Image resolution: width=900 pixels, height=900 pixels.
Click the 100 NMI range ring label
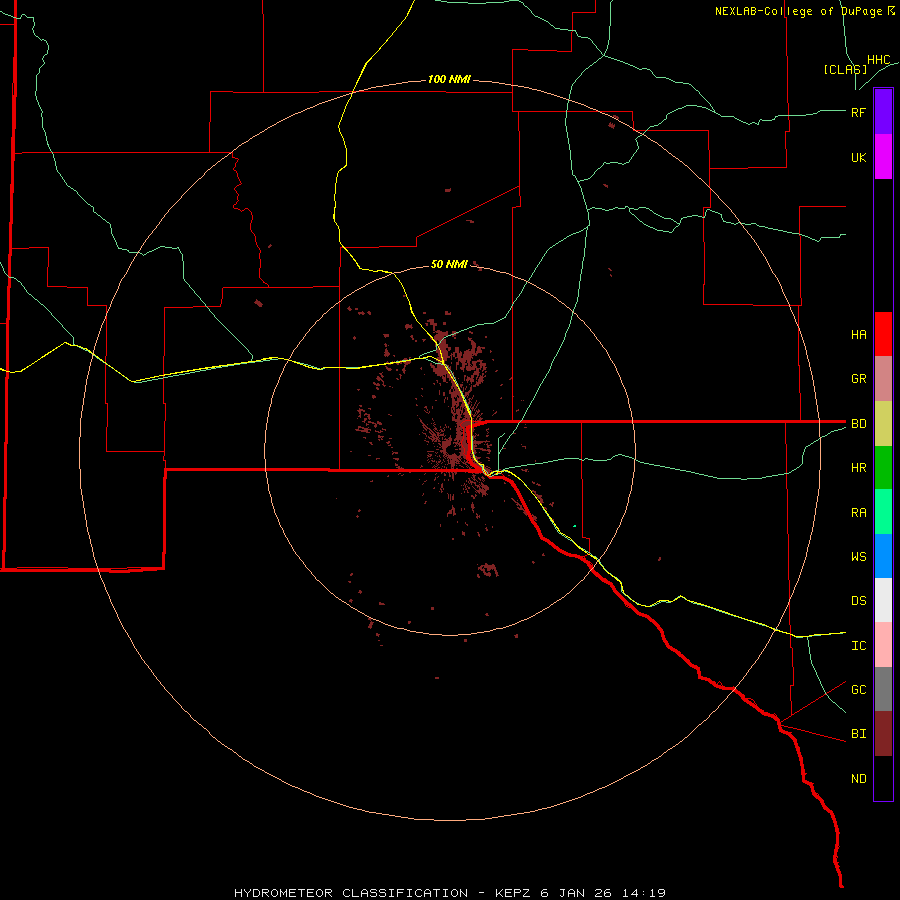tap(449, 79)
